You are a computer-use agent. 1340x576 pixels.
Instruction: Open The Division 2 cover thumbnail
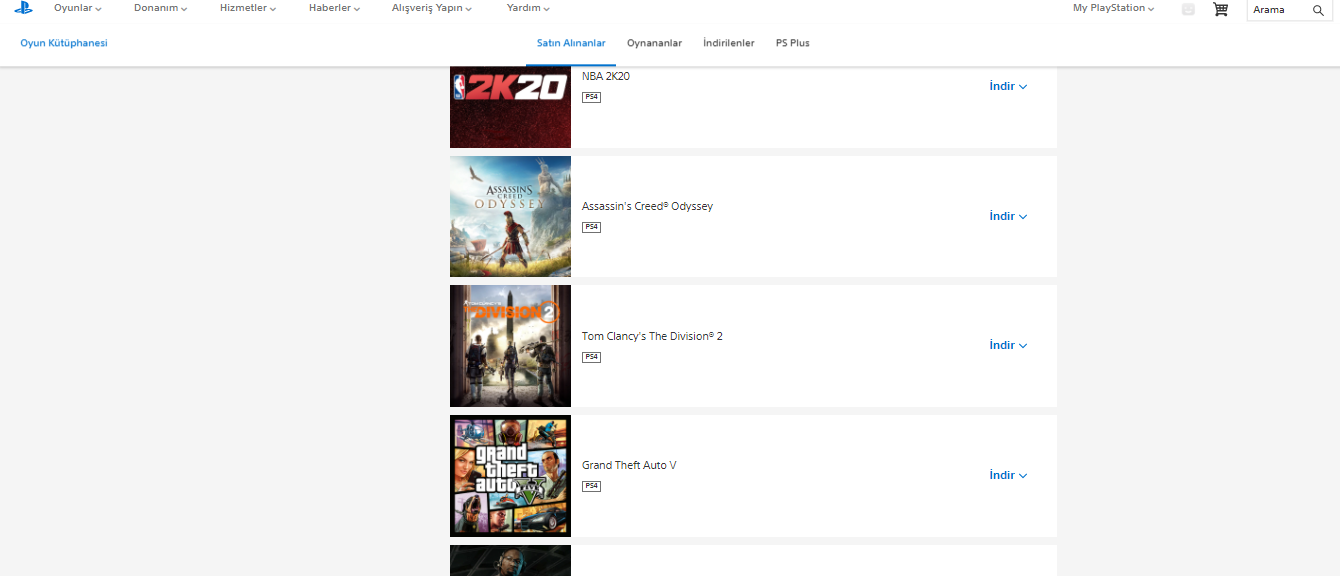click(x=510, y=346)
